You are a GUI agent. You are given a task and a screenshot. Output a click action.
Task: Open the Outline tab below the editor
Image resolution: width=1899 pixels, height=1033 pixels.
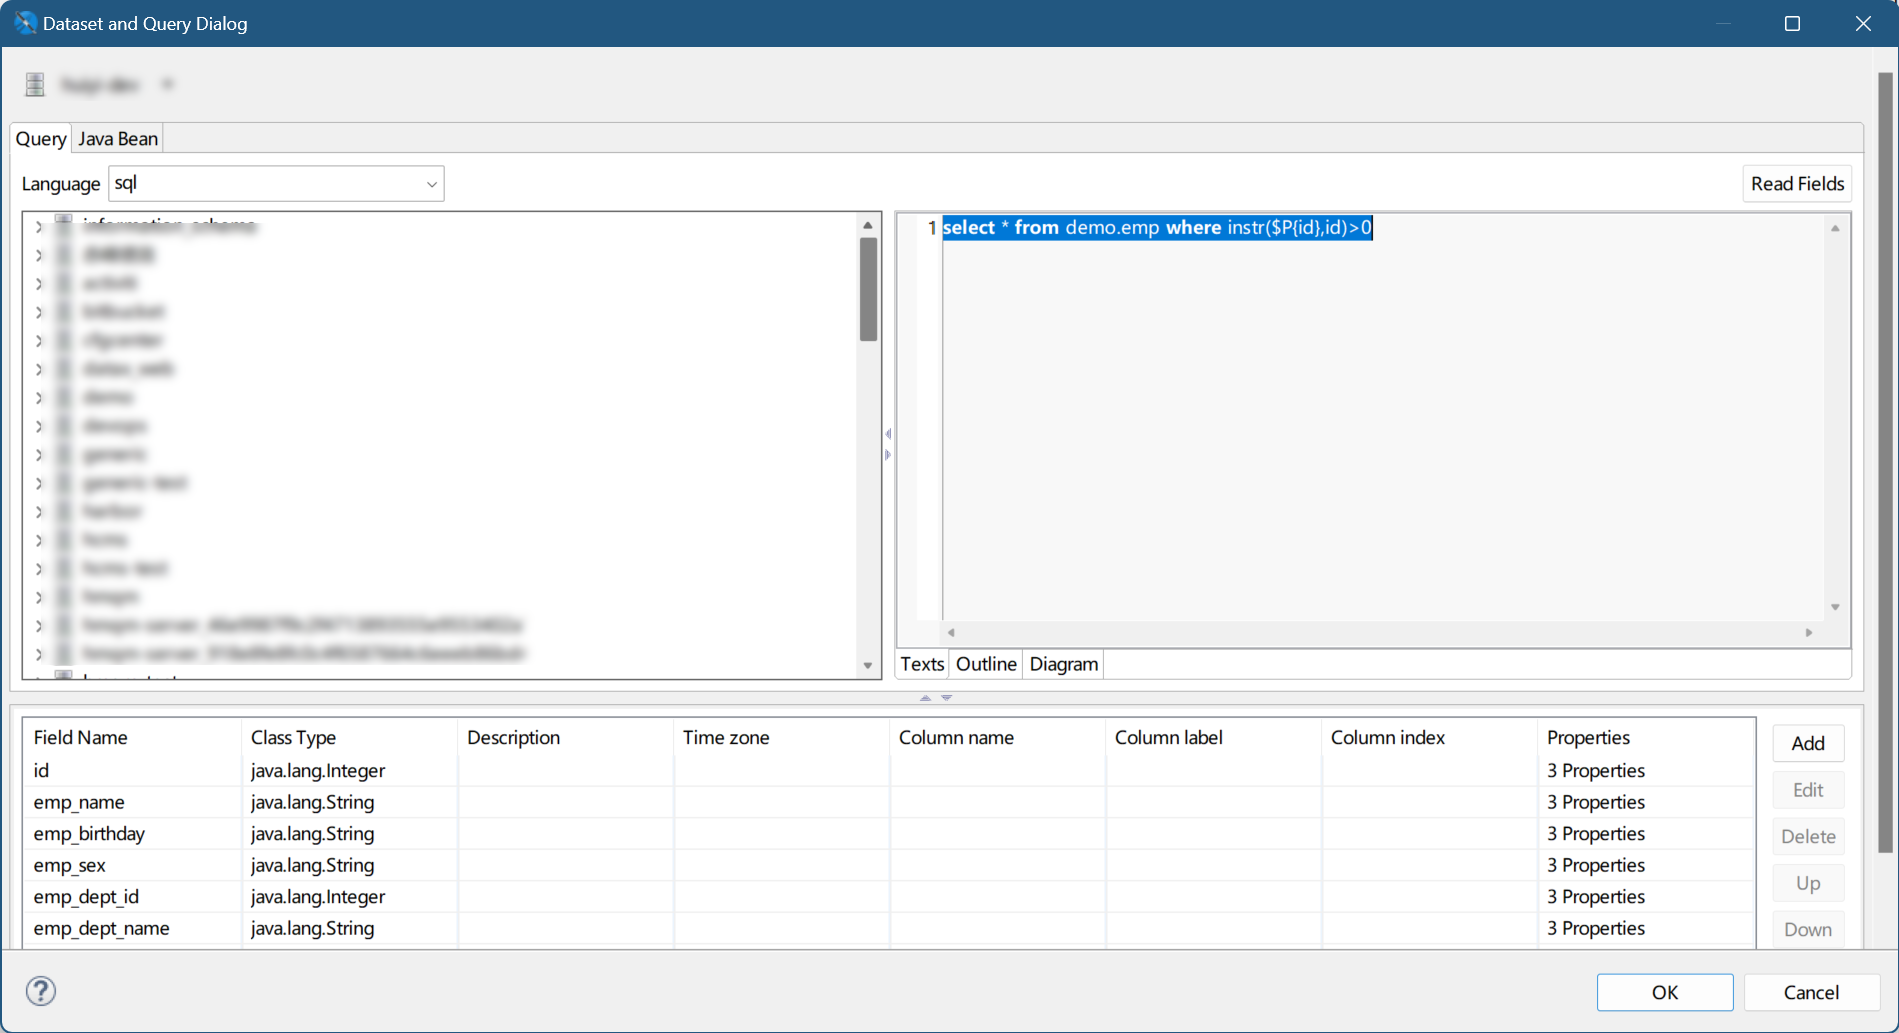pos(985,664)
